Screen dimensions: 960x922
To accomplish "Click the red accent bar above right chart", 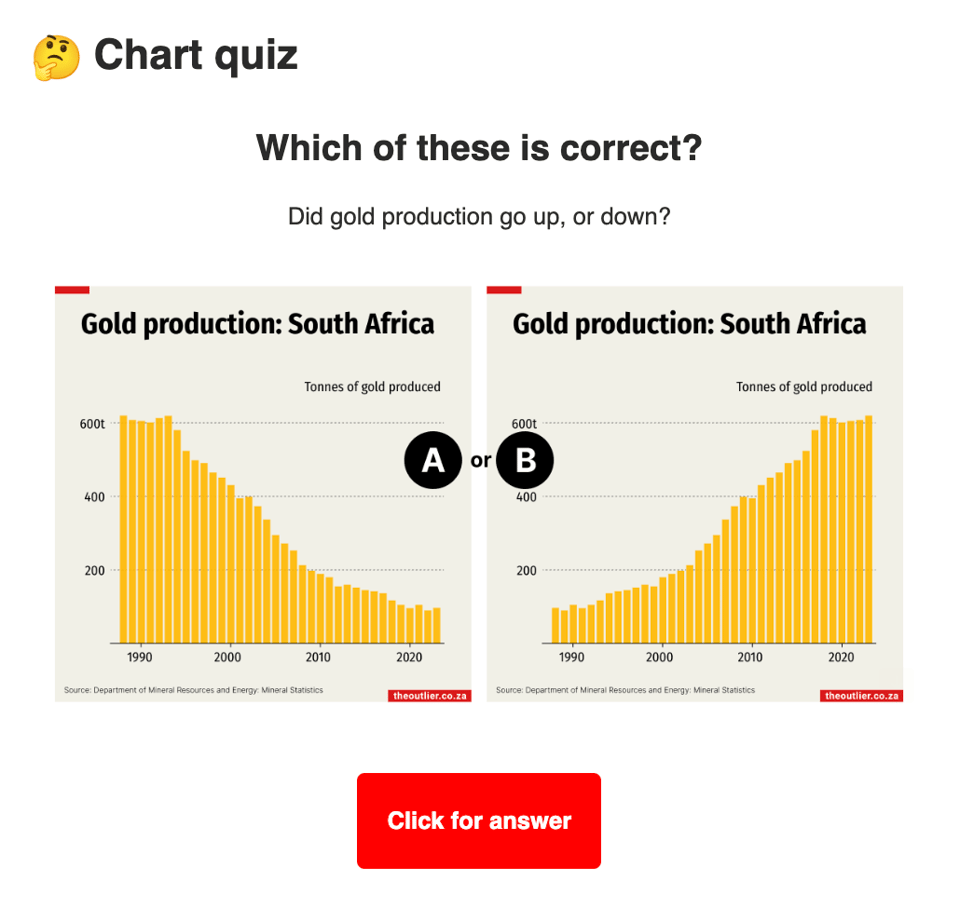I will point(504,290).
